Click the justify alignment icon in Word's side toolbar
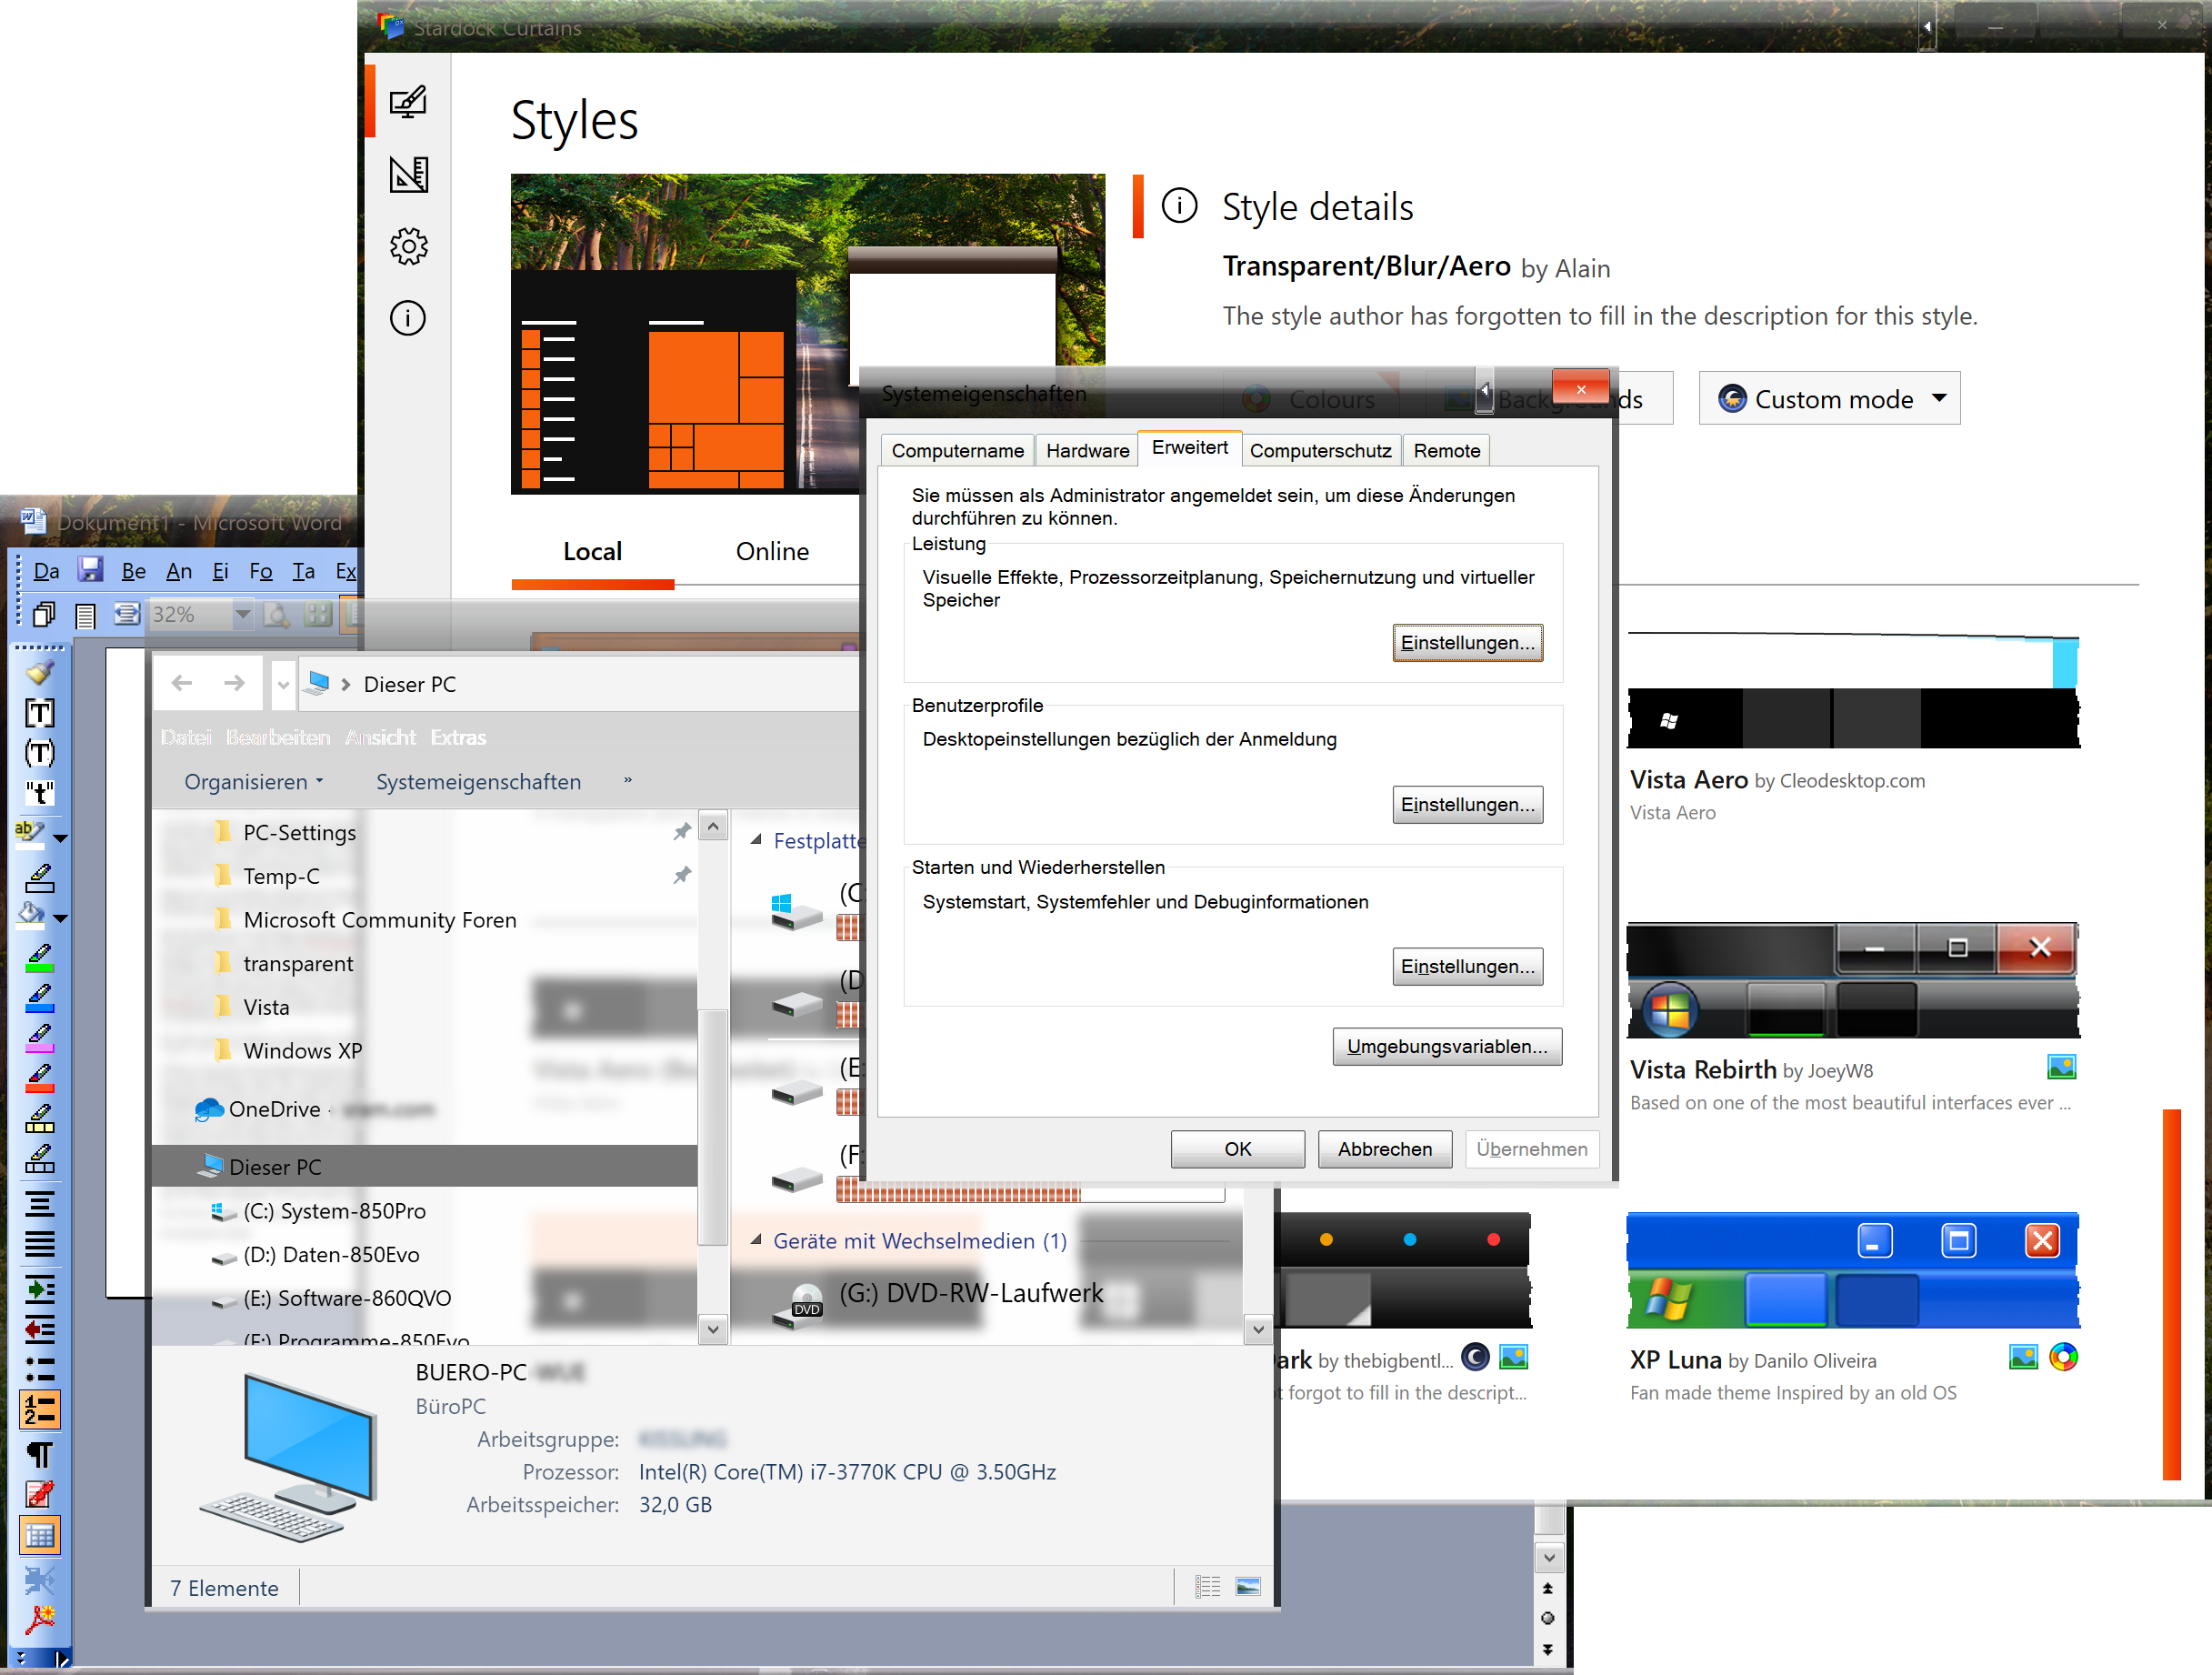 click(39, 1245)
